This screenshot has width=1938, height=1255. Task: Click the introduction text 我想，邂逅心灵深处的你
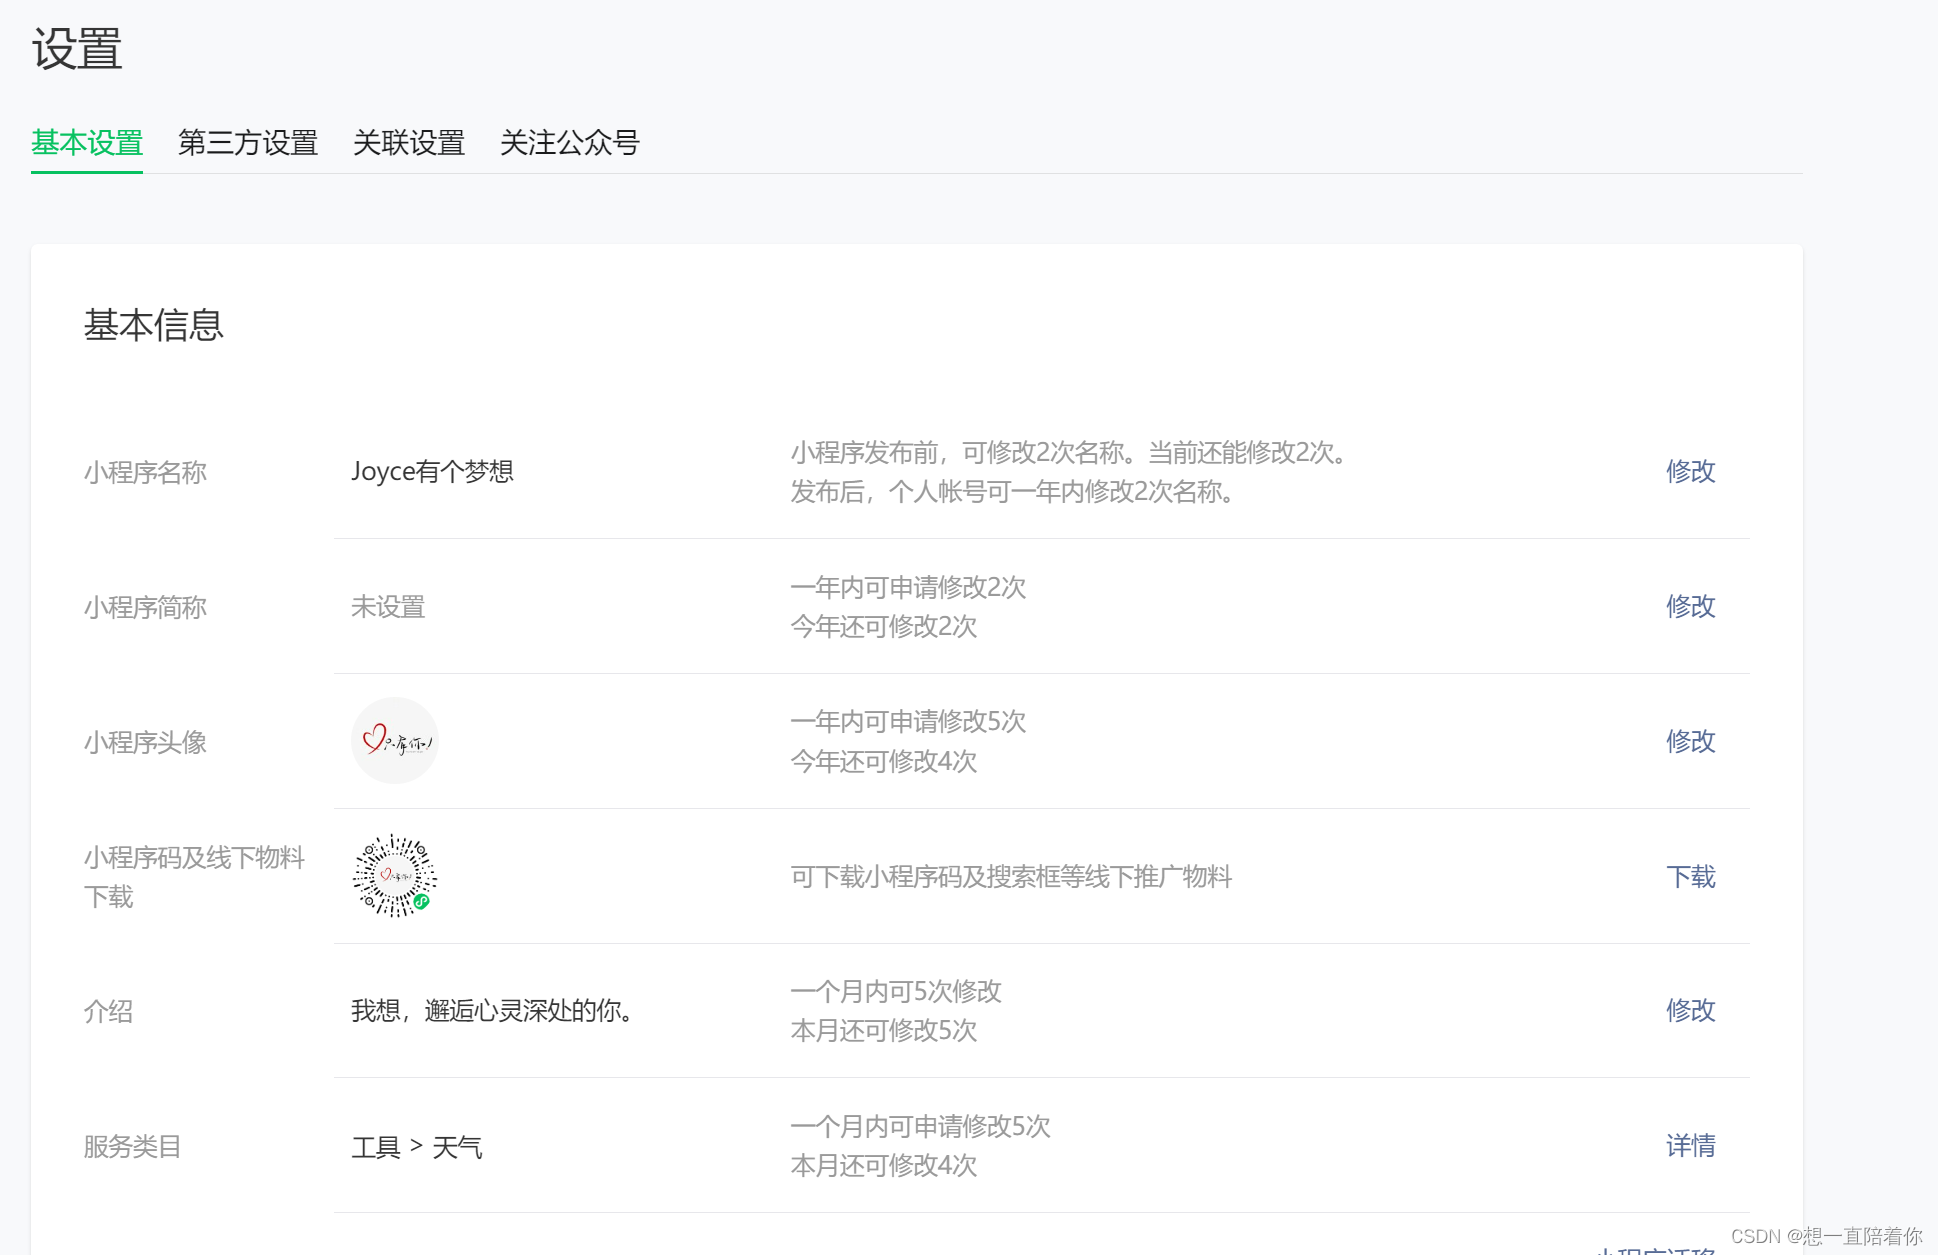[494, 1011]
